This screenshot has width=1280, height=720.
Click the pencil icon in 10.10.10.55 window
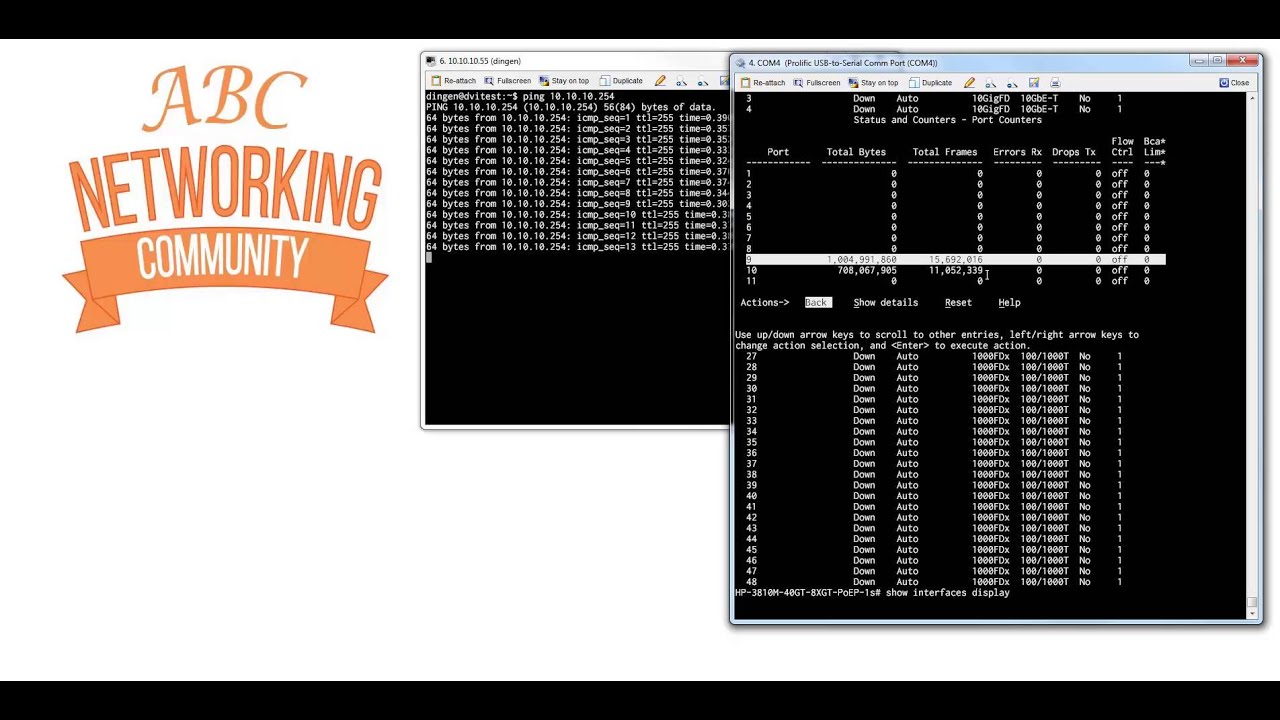click(x=660, y=81)
